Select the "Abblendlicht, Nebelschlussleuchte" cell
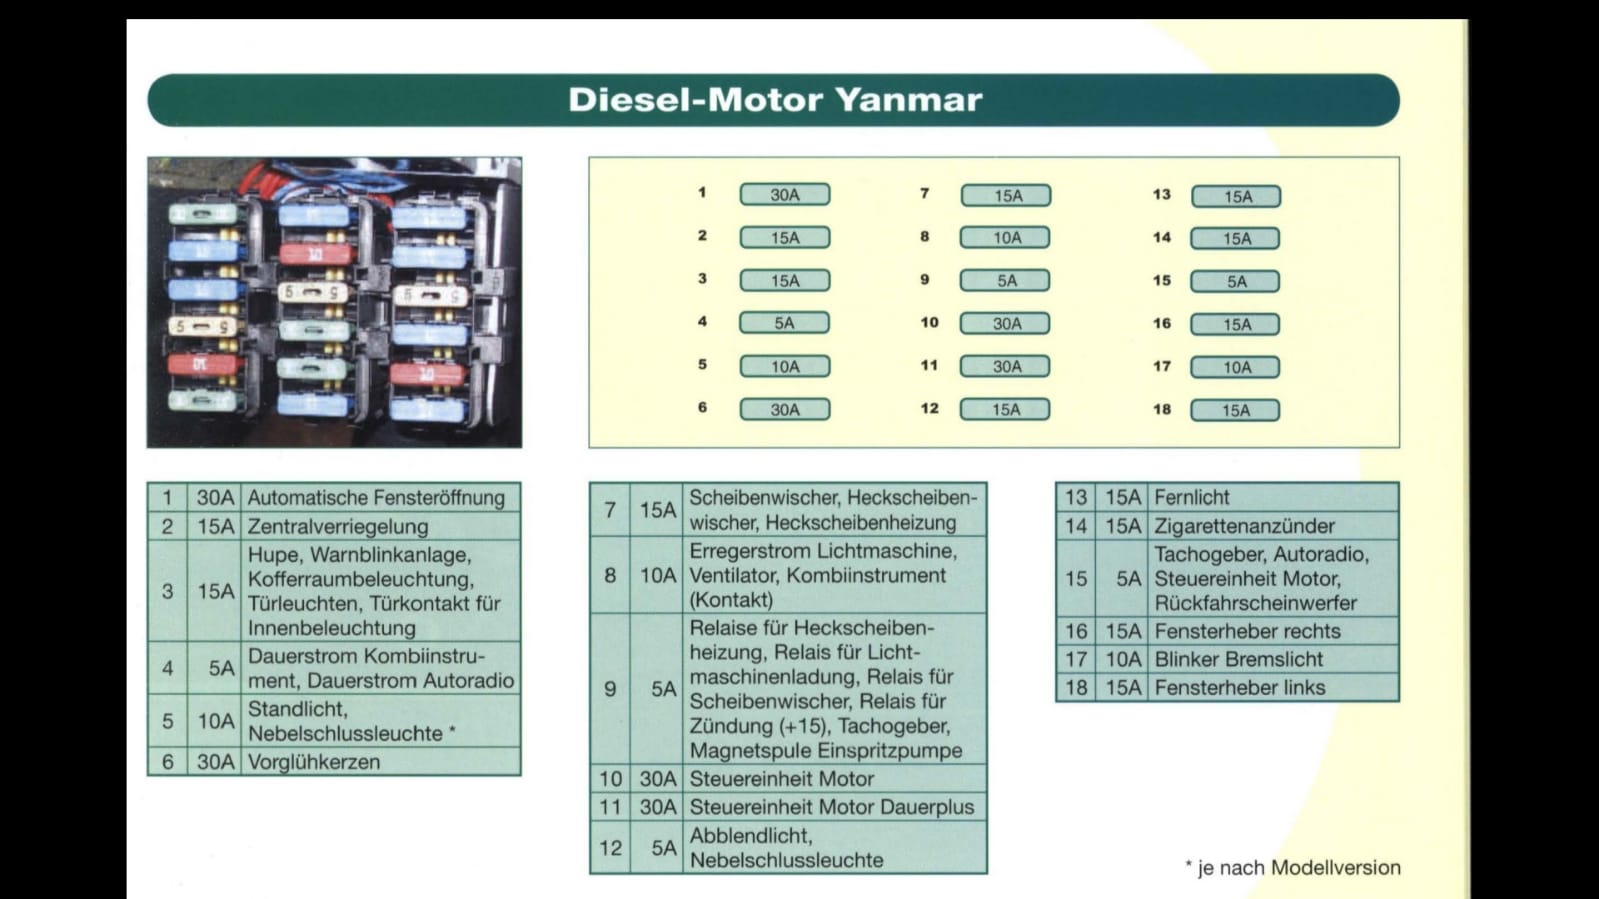This screenshot has width=1599, height=899. 834,847
